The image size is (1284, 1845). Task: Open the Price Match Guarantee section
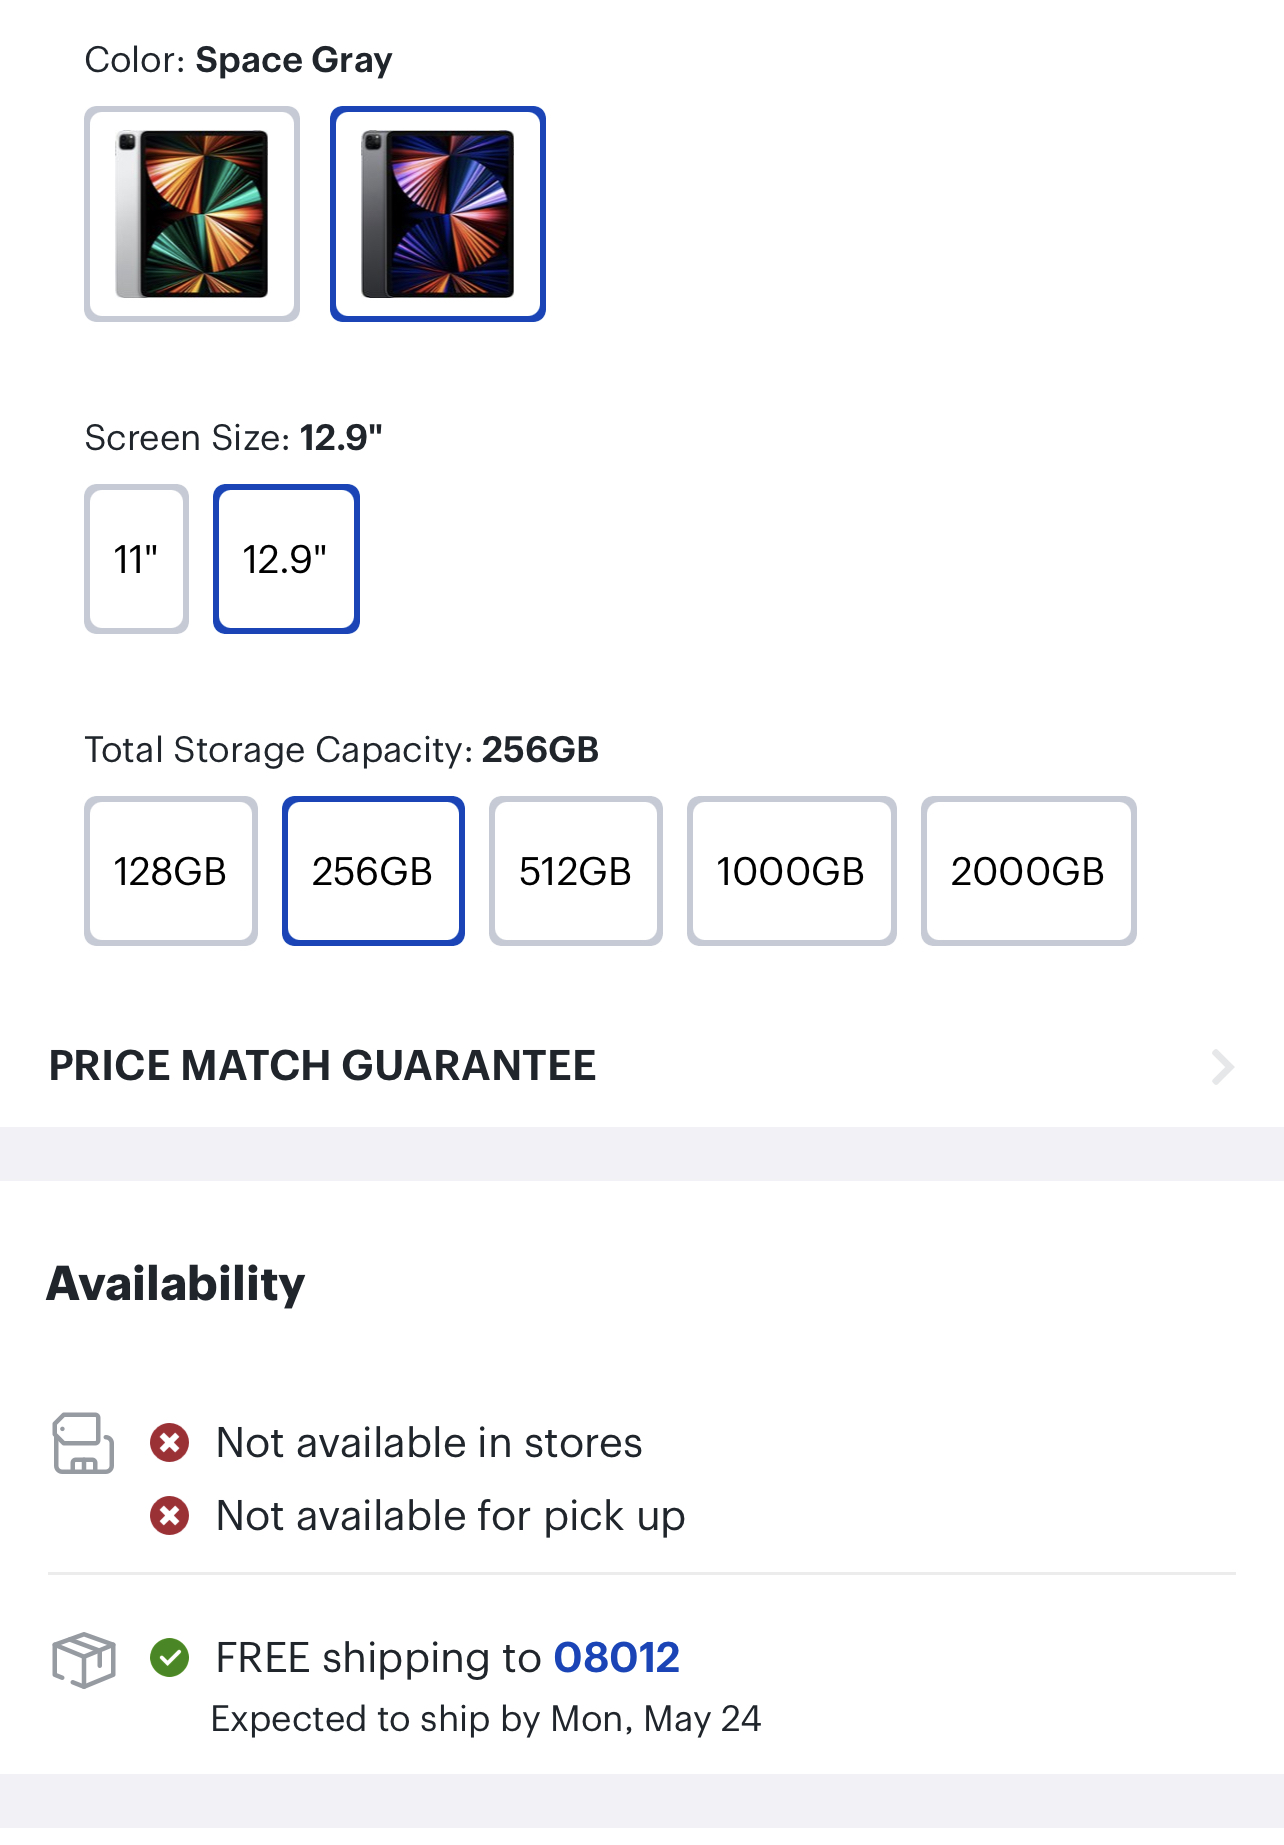[x=322, y=1066]
